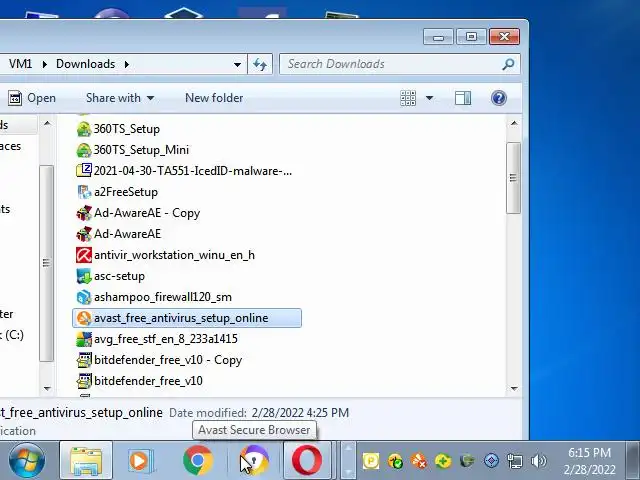Select the antivir_workstation_winu_en_h file name
This screenshot has height=480, width=640.
(x=174, y=255)
